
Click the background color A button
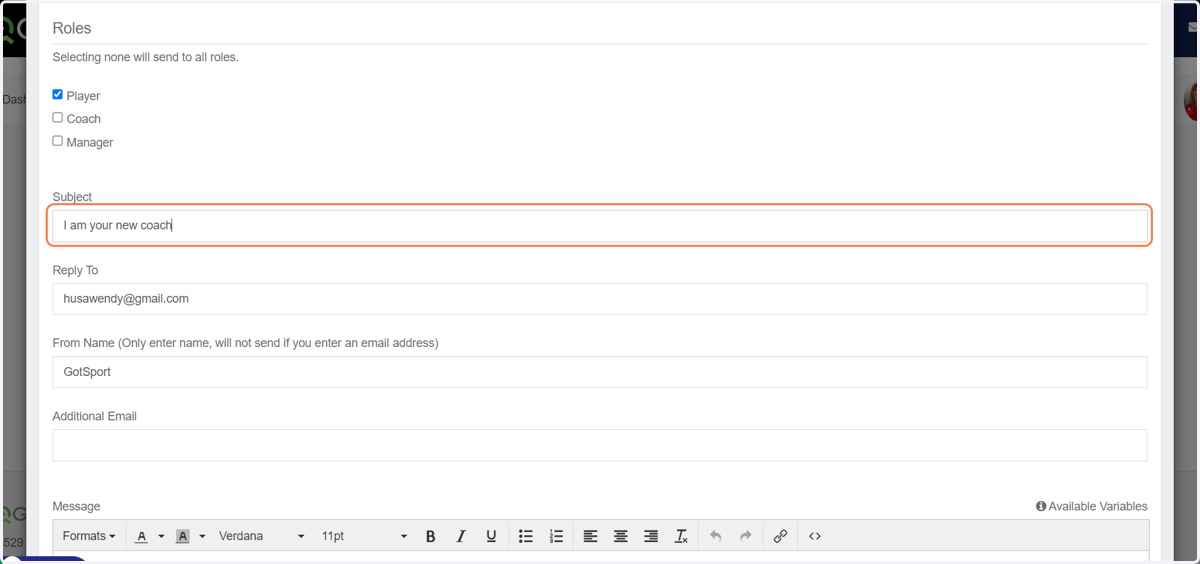pos(183,536)
